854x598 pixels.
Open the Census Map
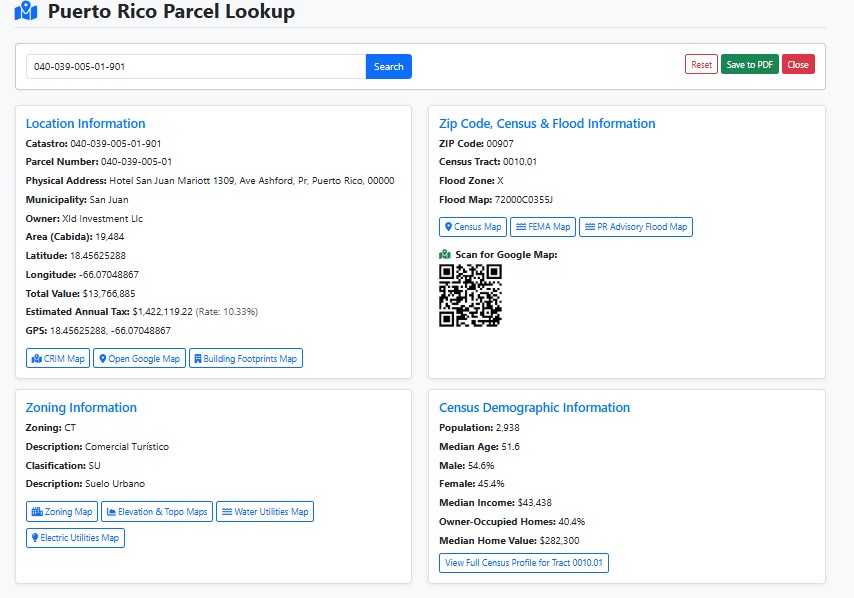click(x=473, y=227)
